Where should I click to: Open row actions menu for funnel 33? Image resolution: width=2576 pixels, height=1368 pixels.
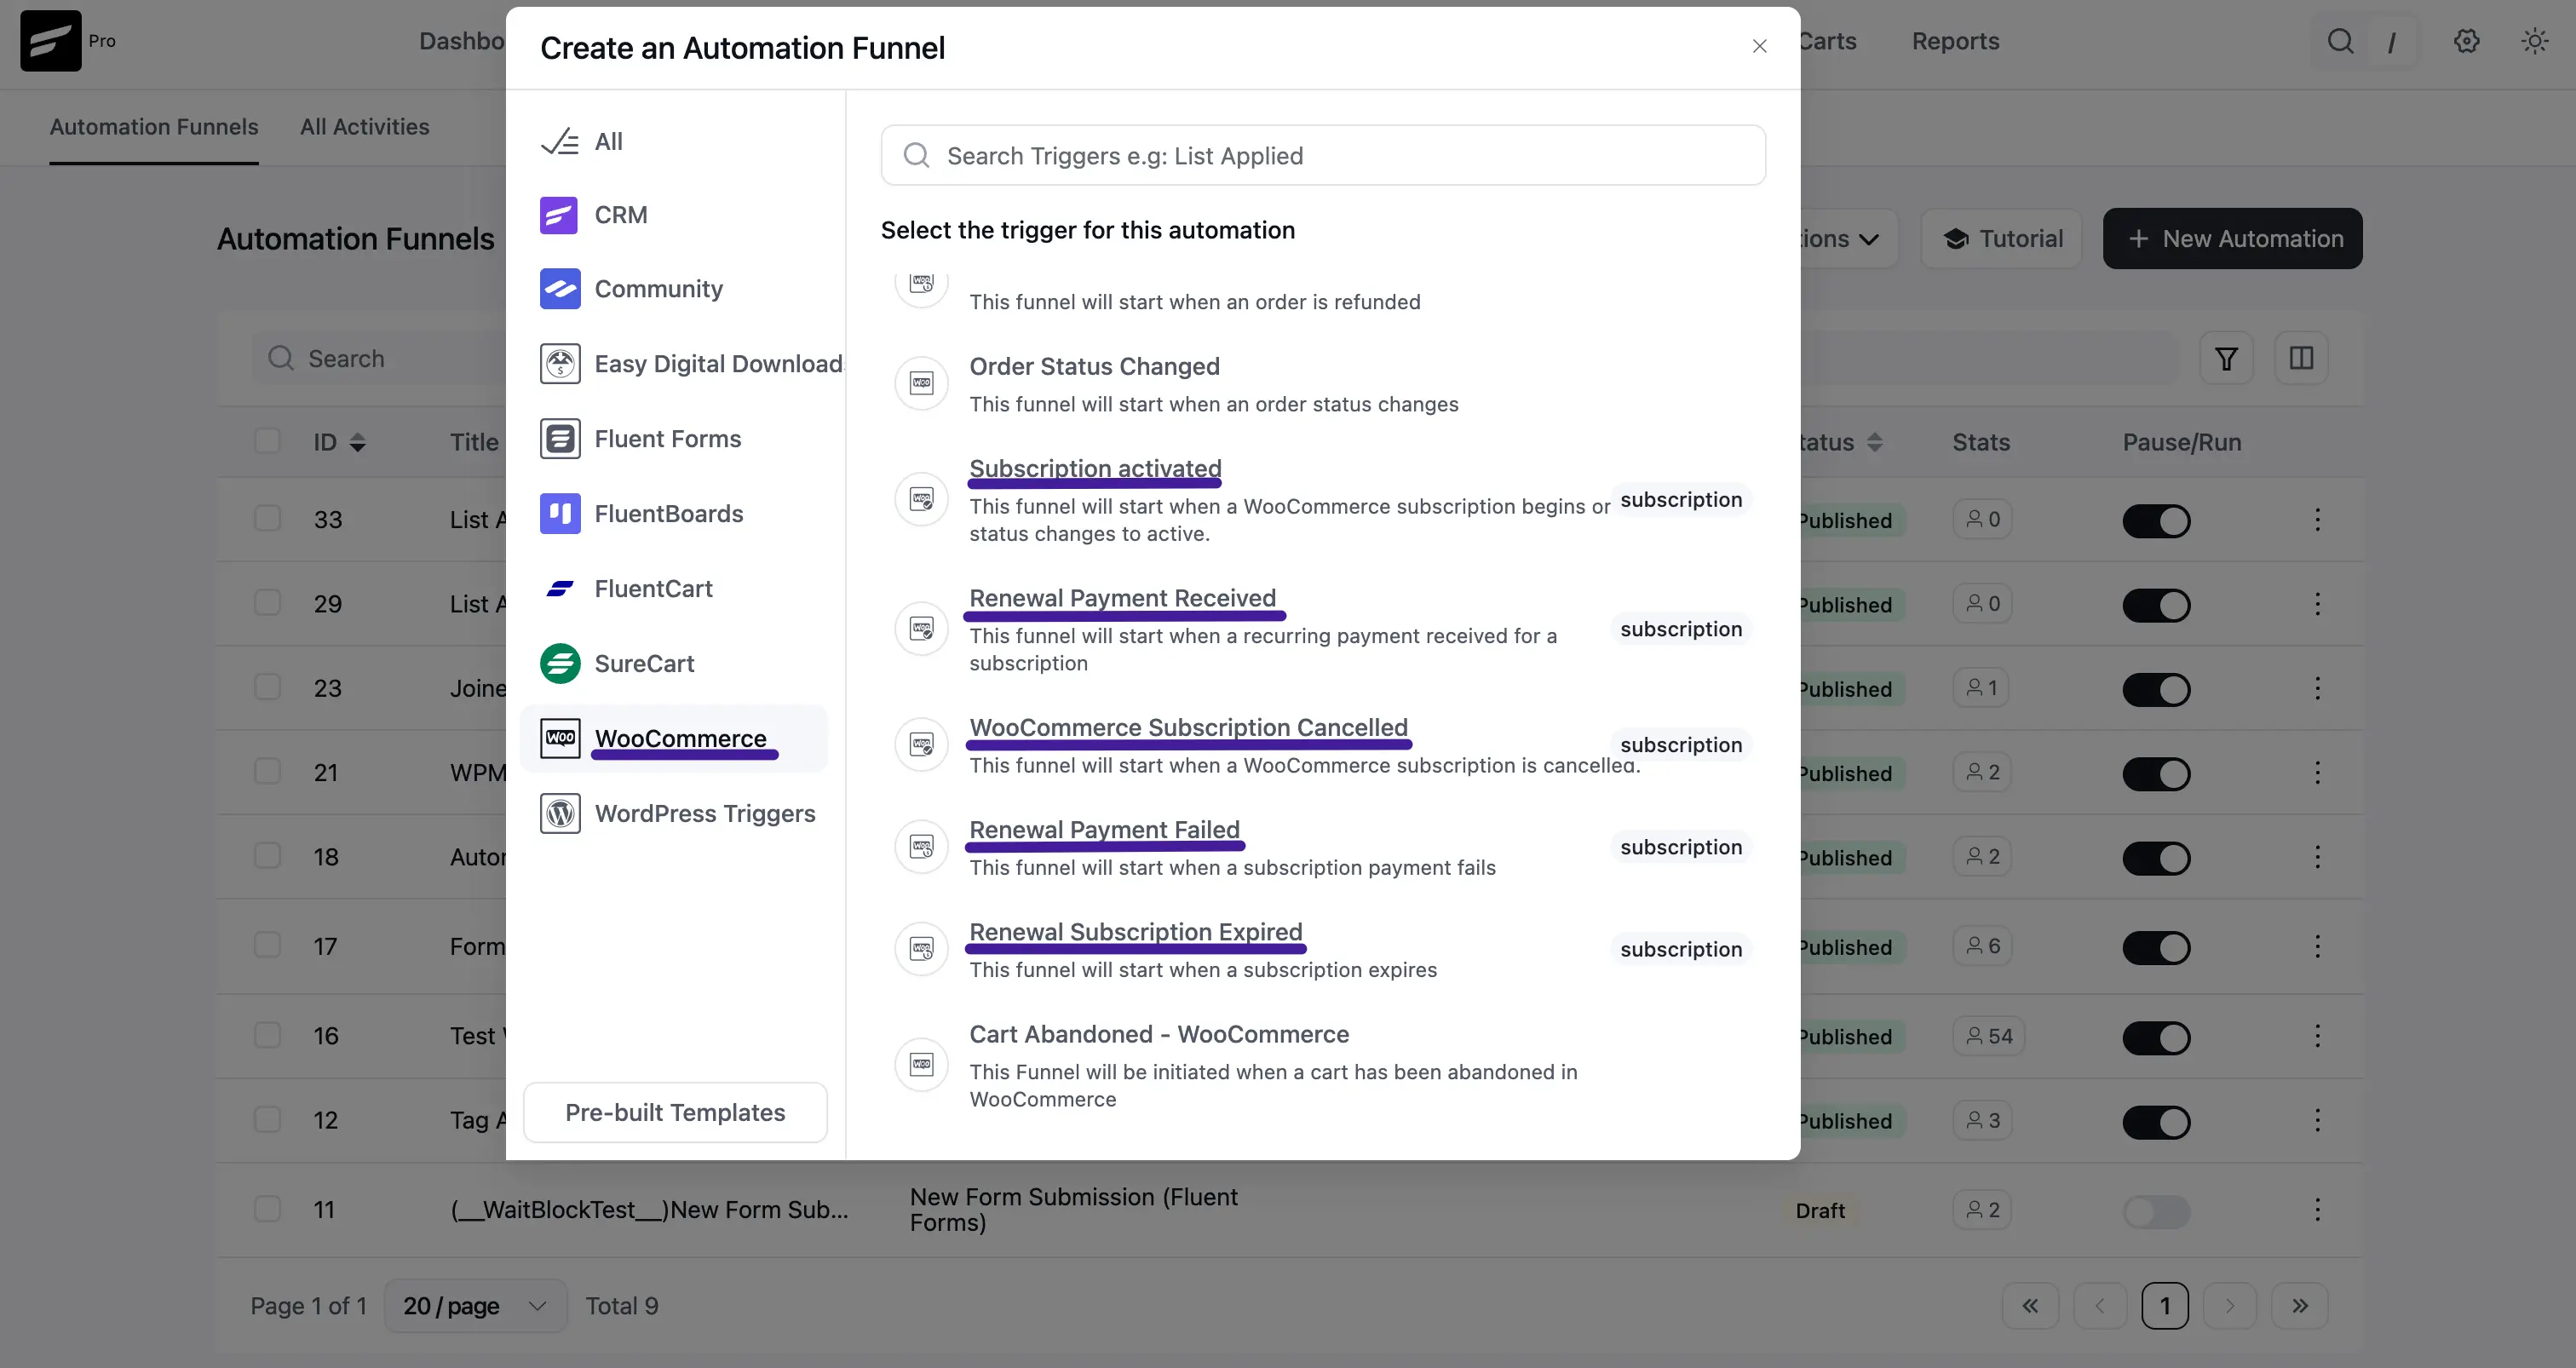(x=2317, y=519)
